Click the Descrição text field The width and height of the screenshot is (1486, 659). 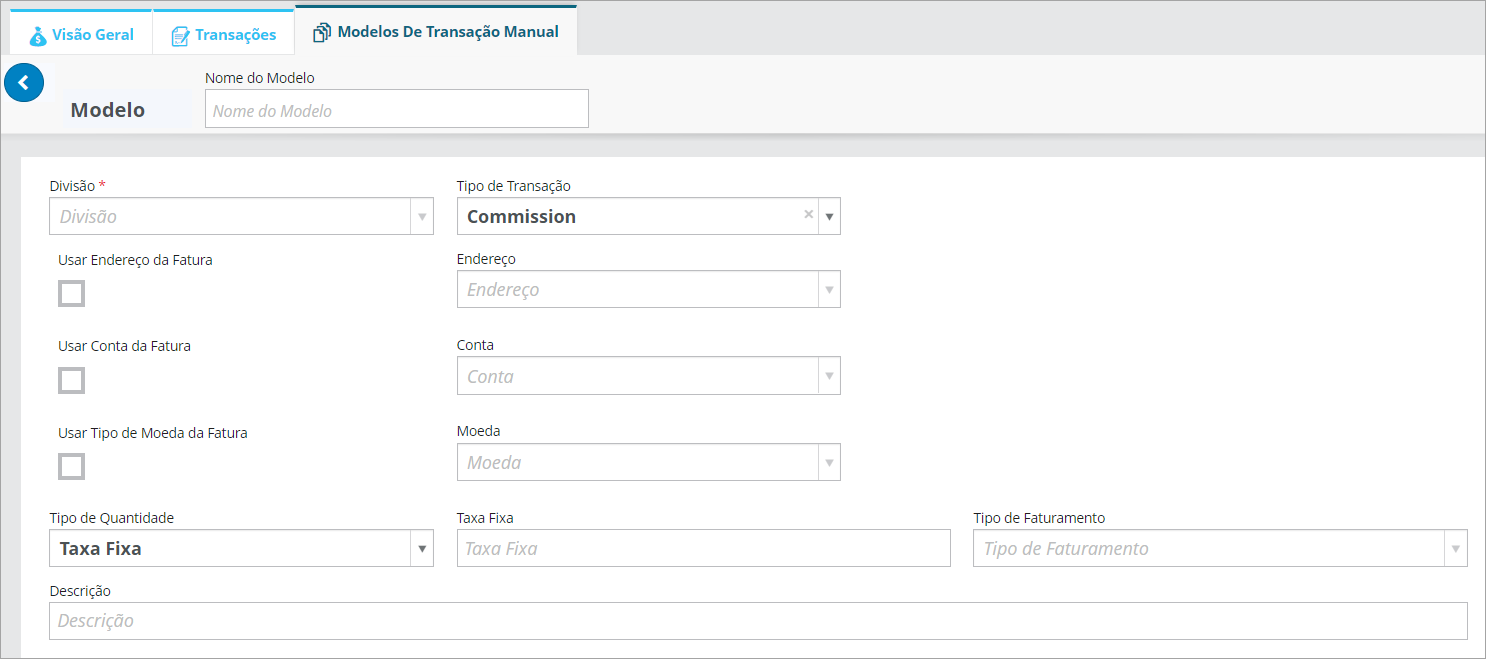pos(758,620)
